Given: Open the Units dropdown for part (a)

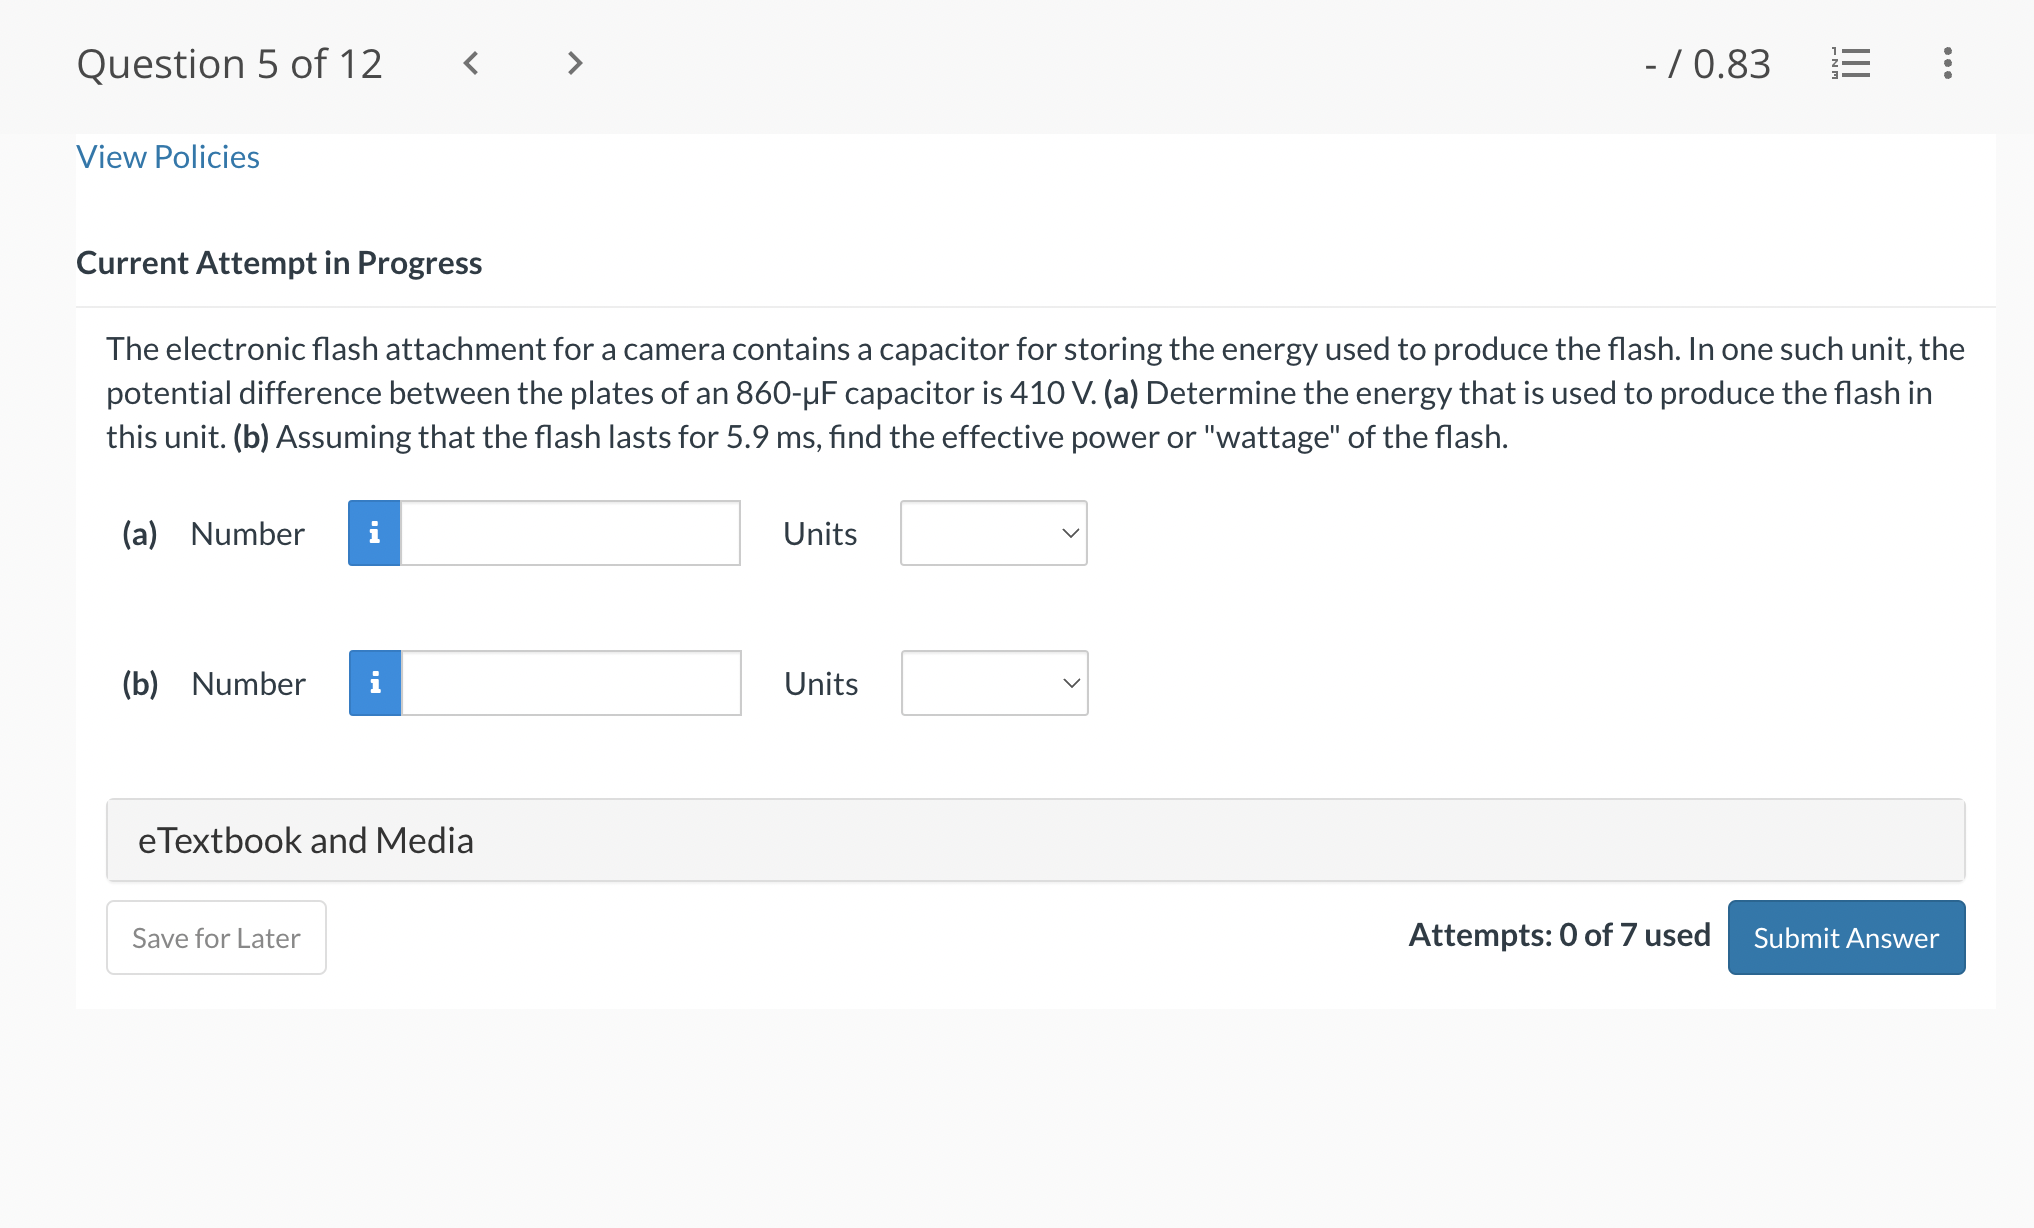Looking at the screenshot, I should (x=994, y=533).
